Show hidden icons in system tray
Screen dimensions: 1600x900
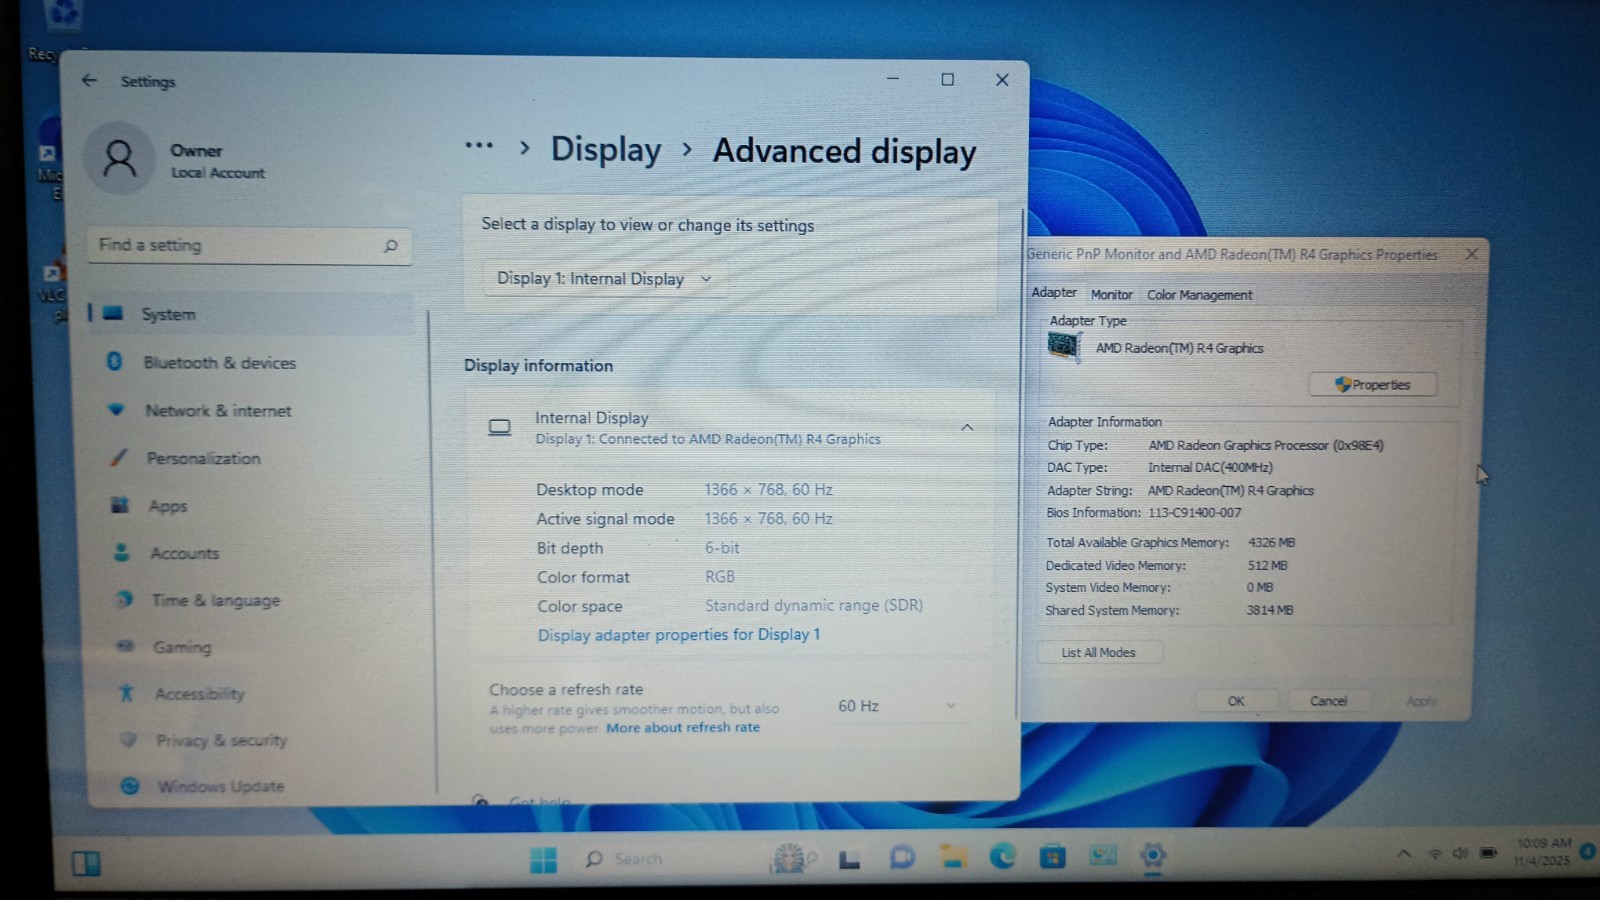pos(1404,854)
